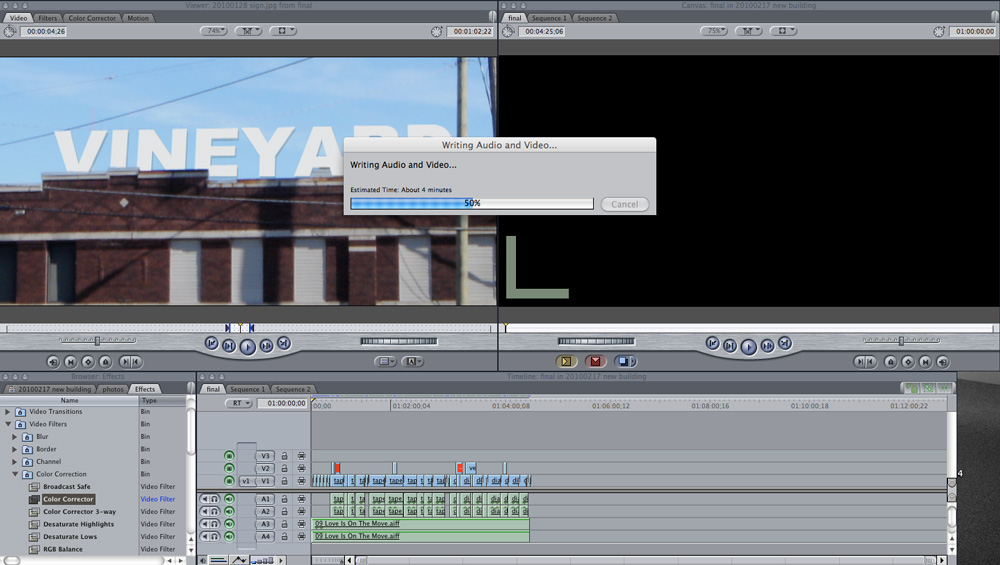Click Mark In/Out button in Viewer
The image size is (1000, 565).
[130, 362]
